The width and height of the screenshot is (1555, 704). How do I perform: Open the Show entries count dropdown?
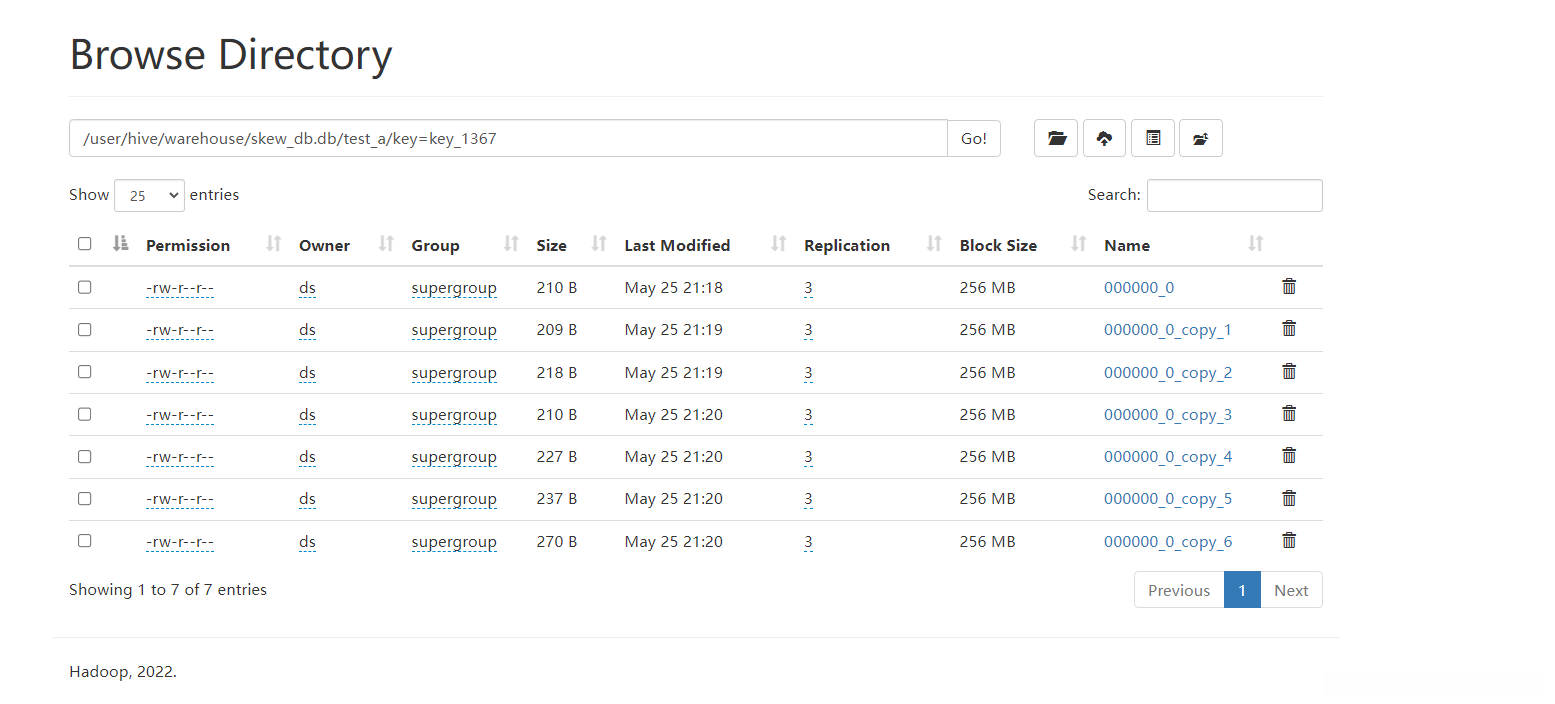click(150, 196)
